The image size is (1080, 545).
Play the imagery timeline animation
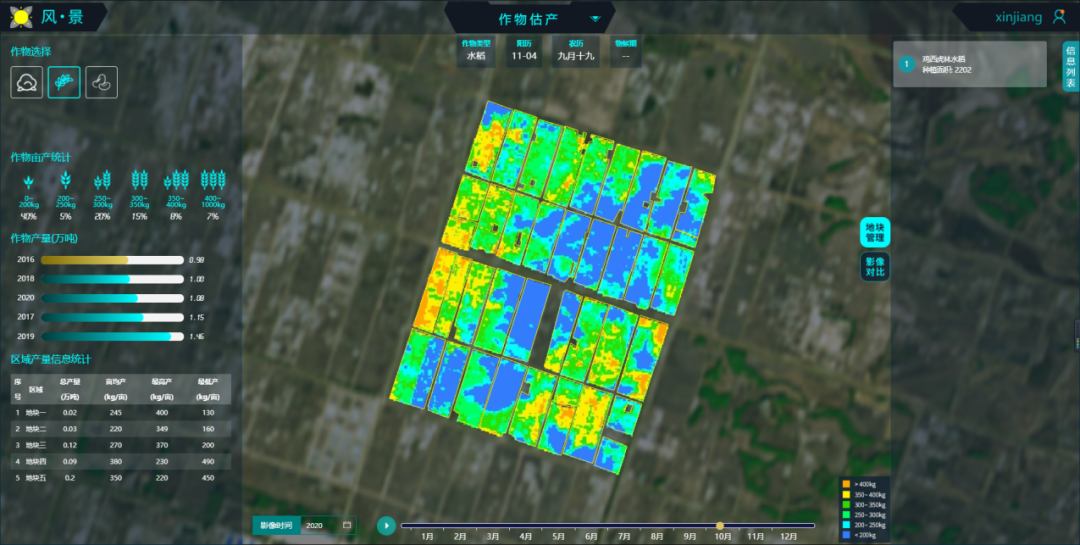point(385,525)
